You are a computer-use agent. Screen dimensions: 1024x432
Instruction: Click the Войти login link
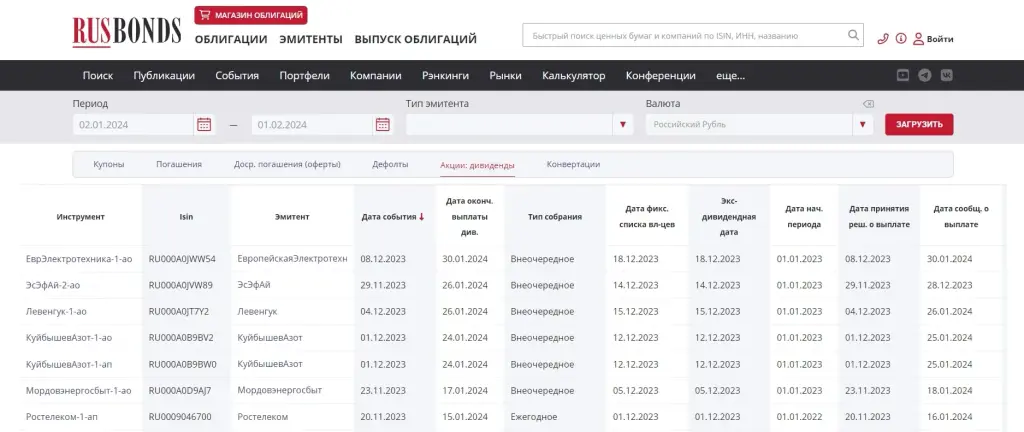coord(940,39)
